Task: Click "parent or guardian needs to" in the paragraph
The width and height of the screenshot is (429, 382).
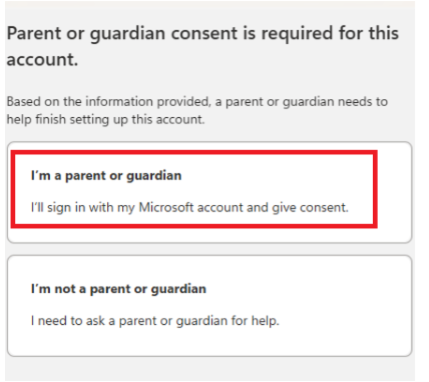Action: click(x=307, y=102)
